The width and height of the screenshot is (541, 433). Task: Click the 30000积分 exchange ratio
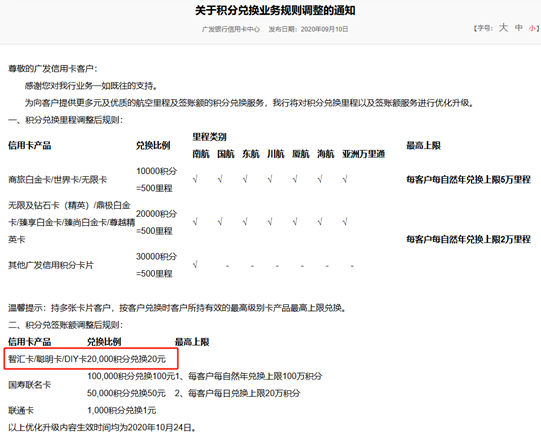156,257
